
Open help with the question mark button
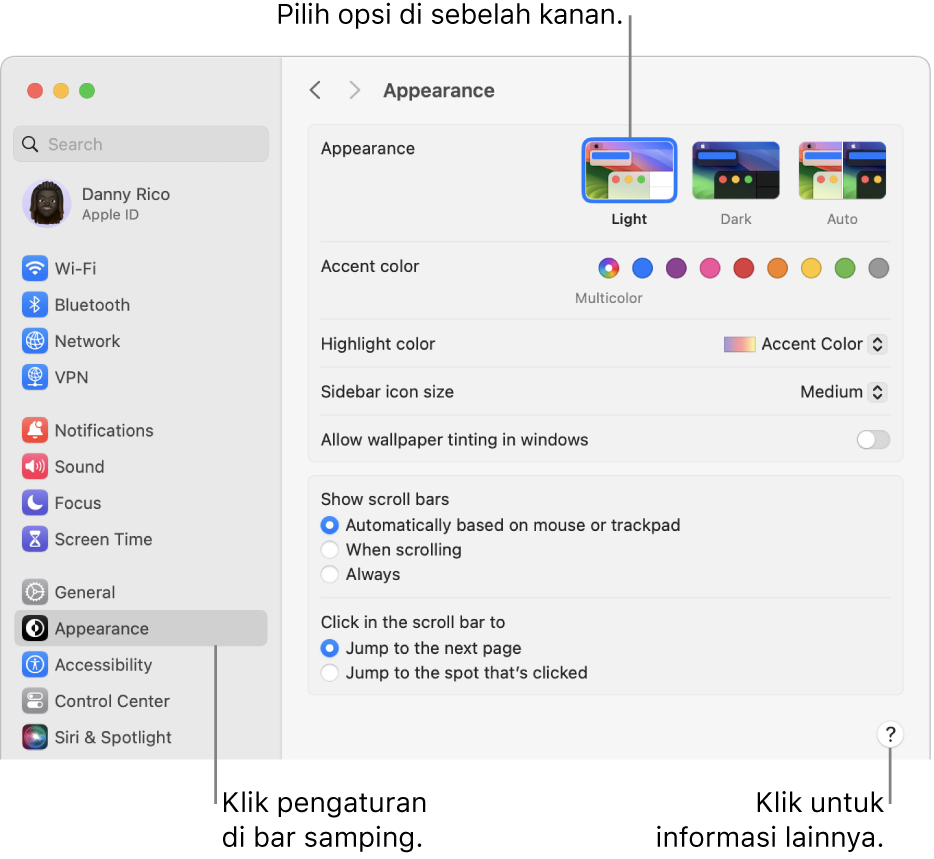click(x=890, y=734)
